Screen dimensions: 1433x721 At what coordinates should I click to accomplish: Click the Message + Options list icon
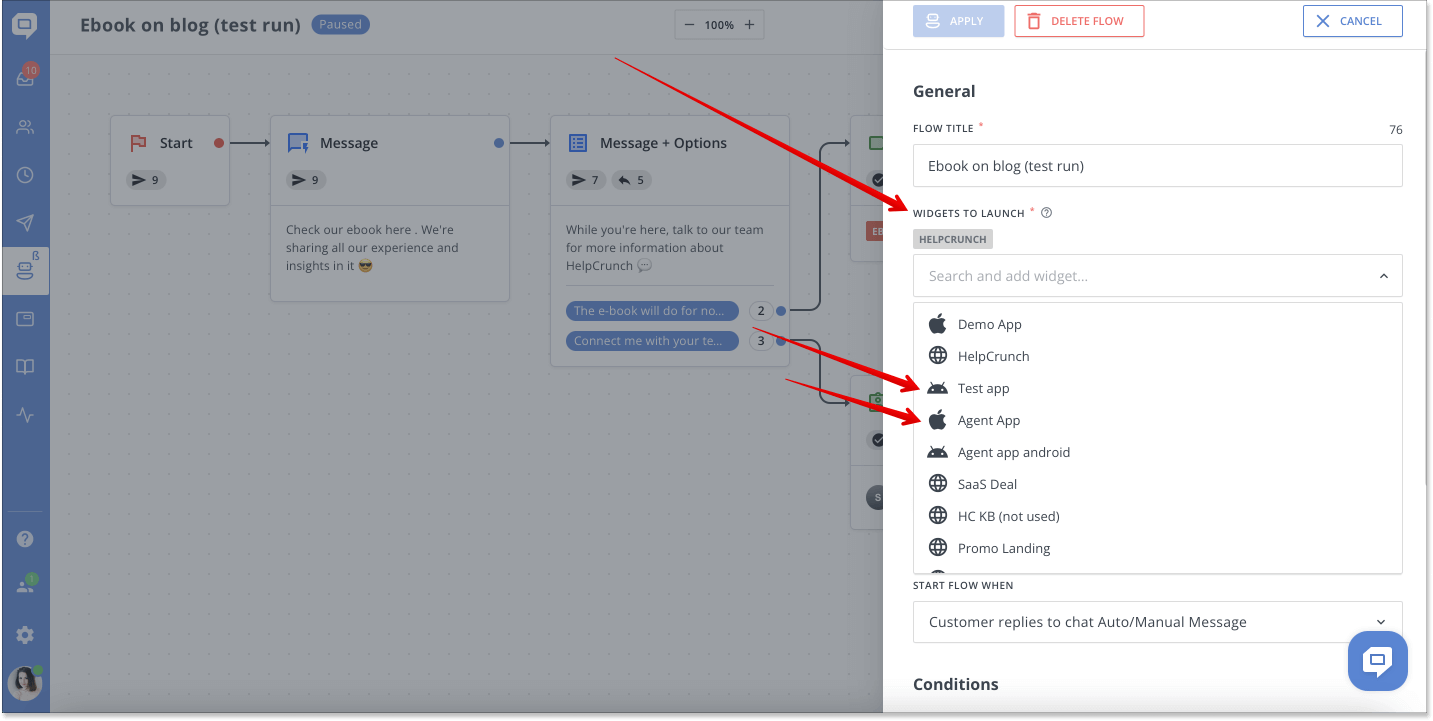[578, 143]
